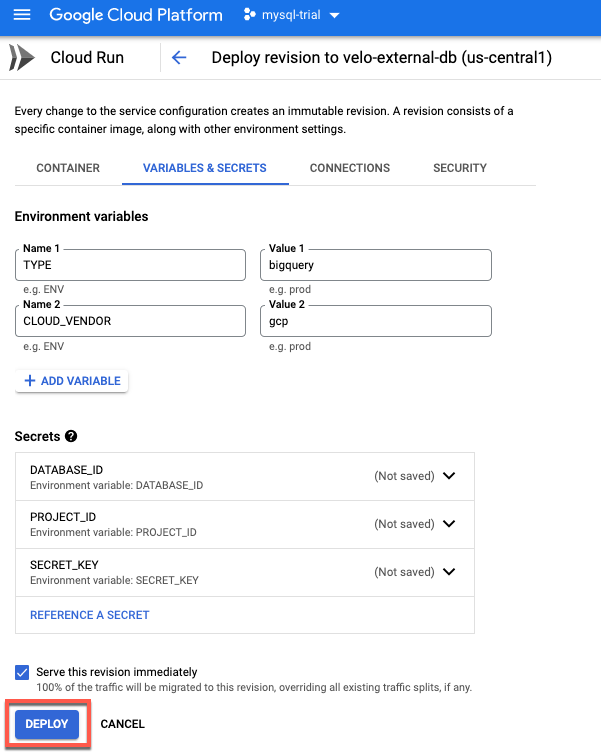Toggle Serve this revision immediately checkbox
This screenshot has height=752, width=601.
point(22,672)
